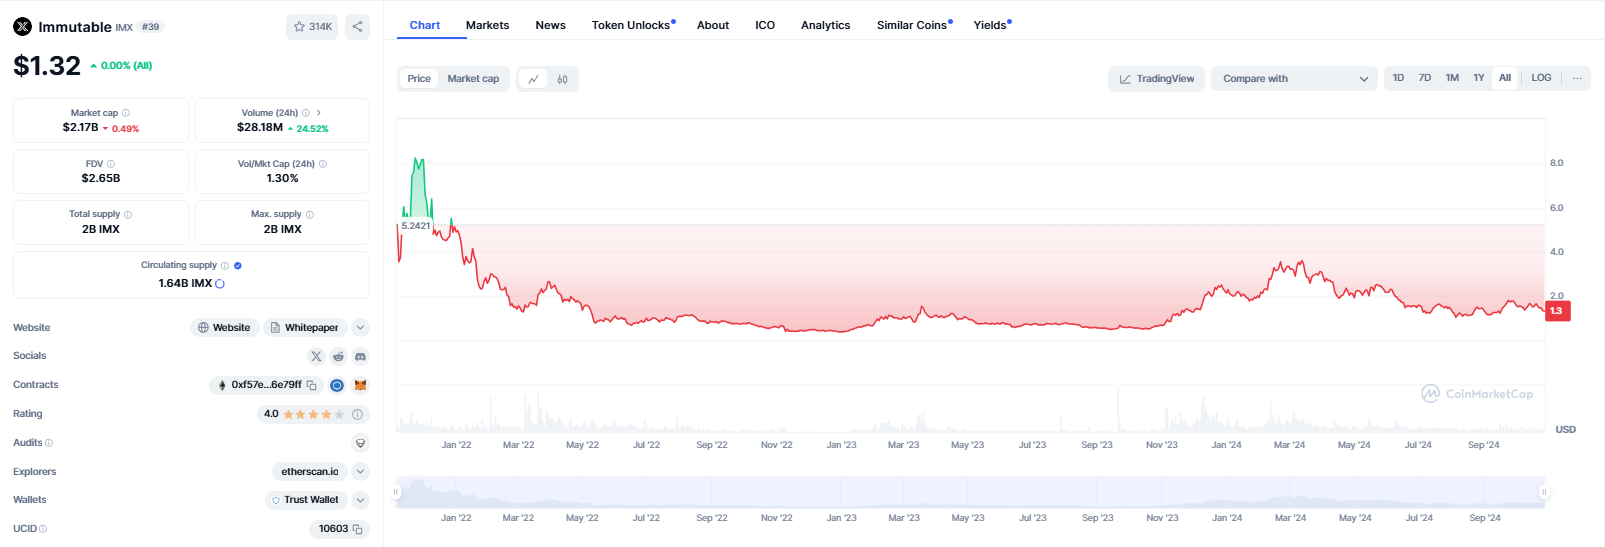
Task: Copy the 0xf57e...6e79ff contract address
Action: pyautogui.click(x=312, y=385)
